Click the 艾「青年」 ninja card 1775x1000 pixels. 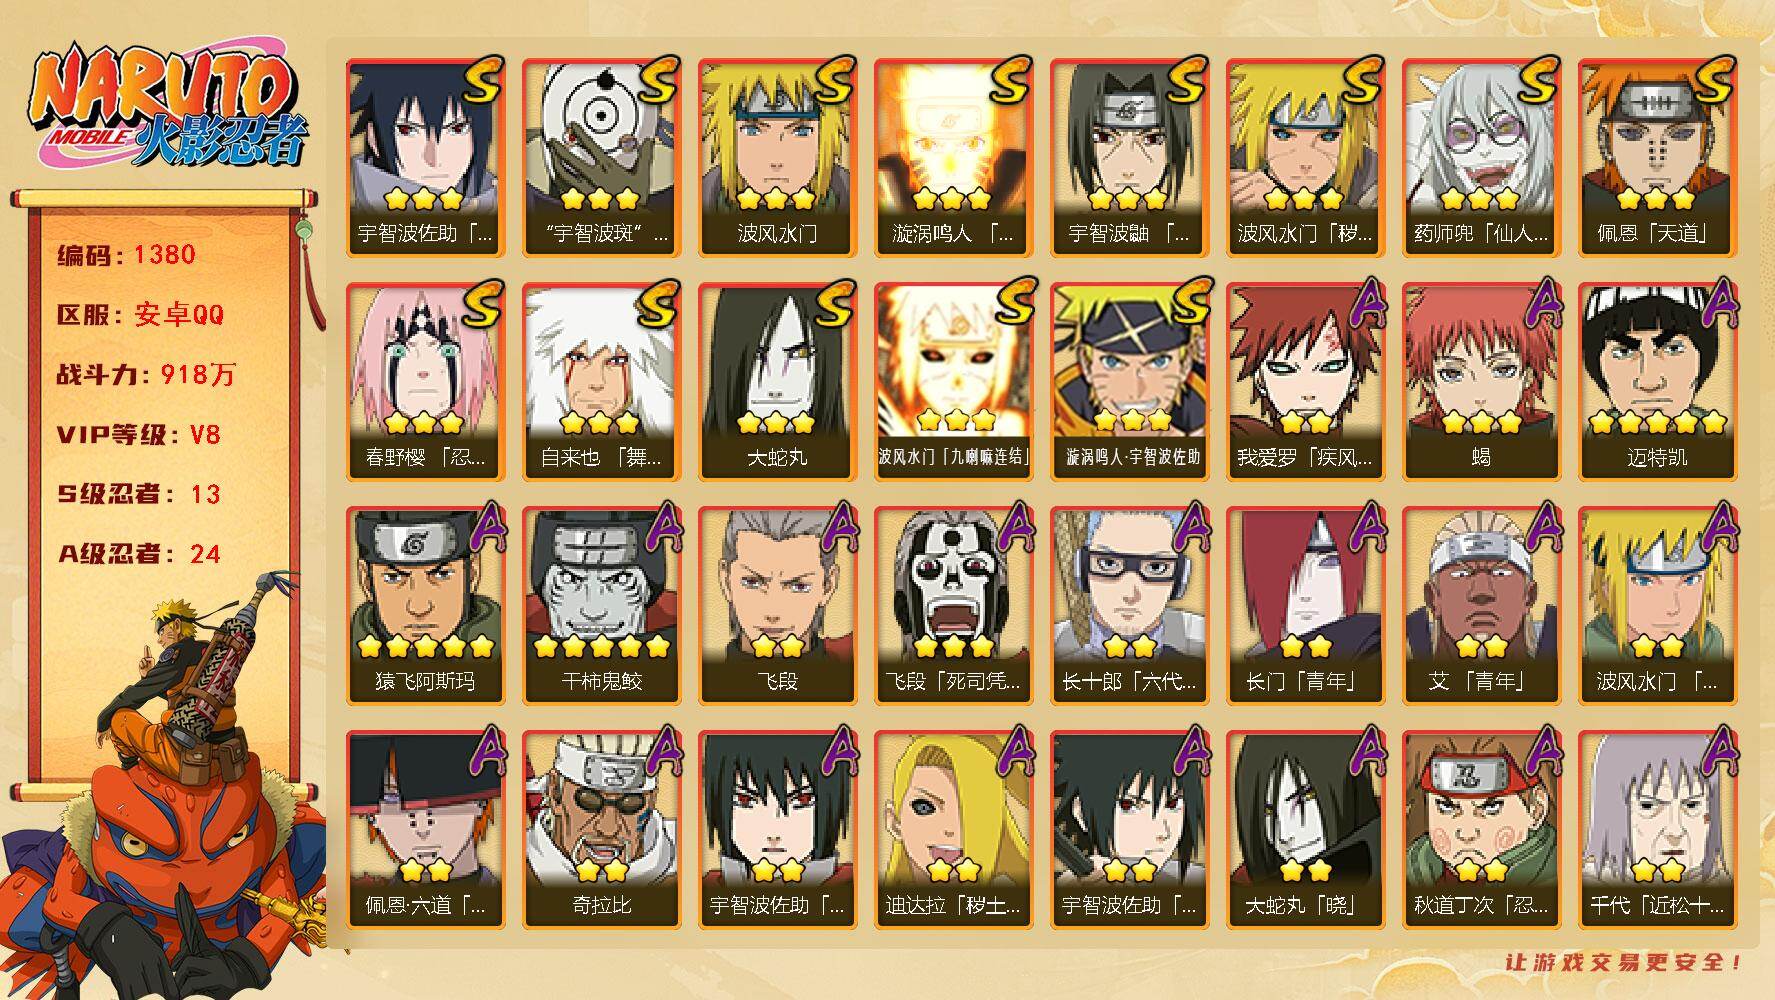pos(1481,606)
